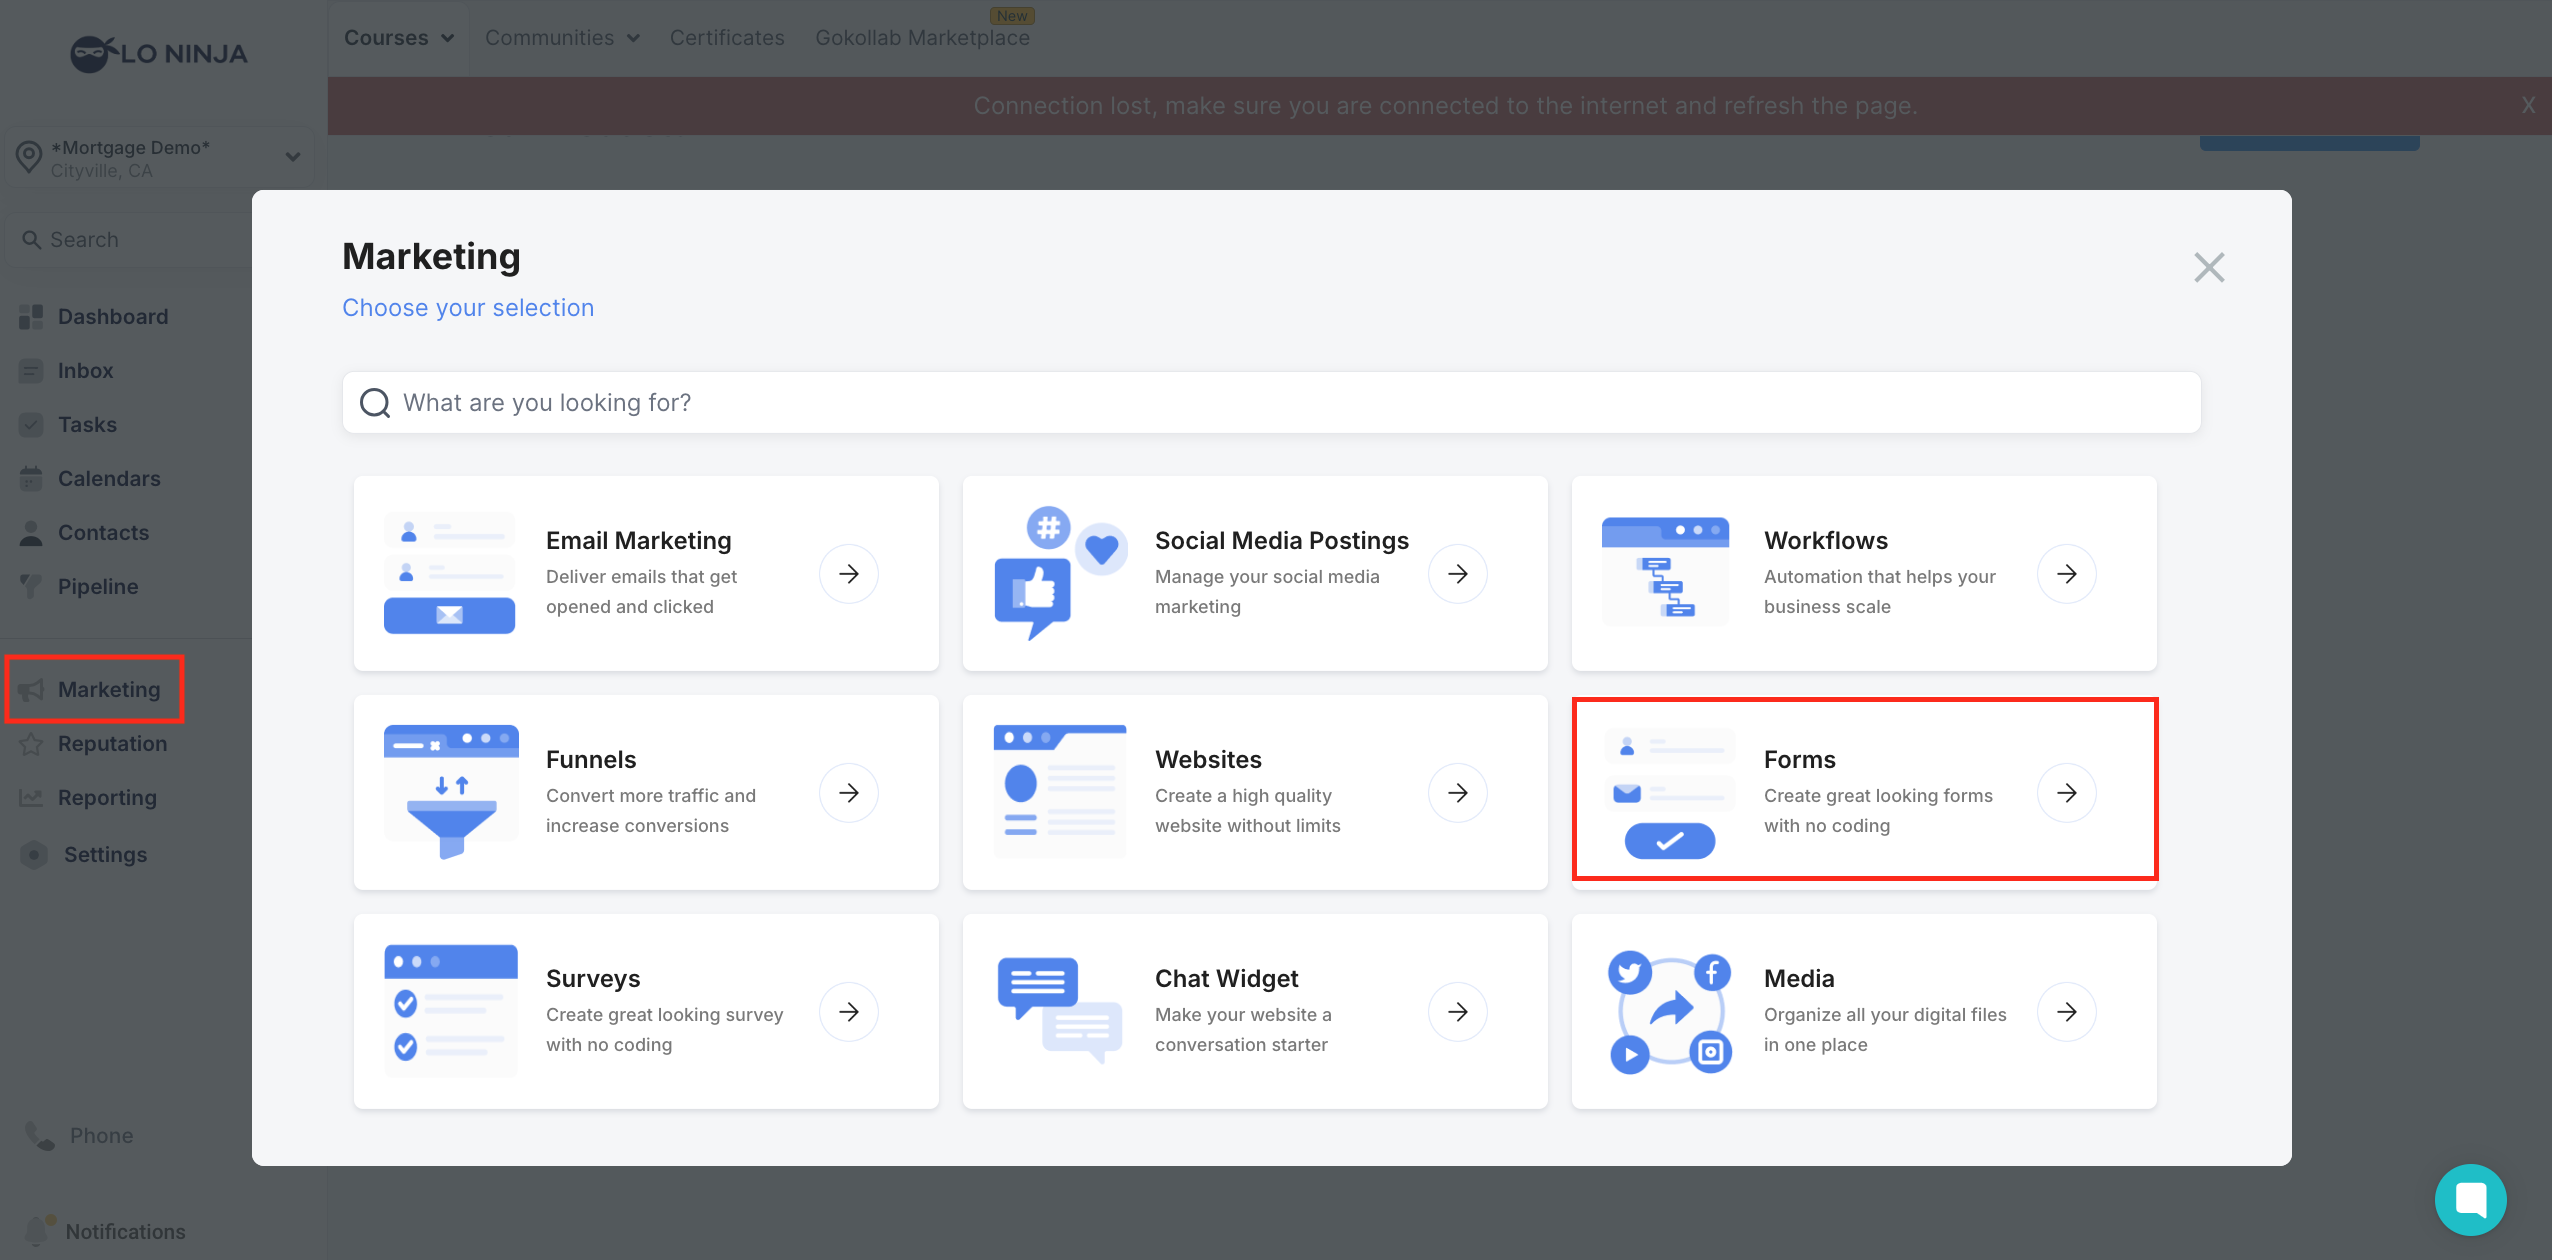The image size is (2552, 1260).
Task: Click the Surveys checklist illustration
Action: point(451,1010)
